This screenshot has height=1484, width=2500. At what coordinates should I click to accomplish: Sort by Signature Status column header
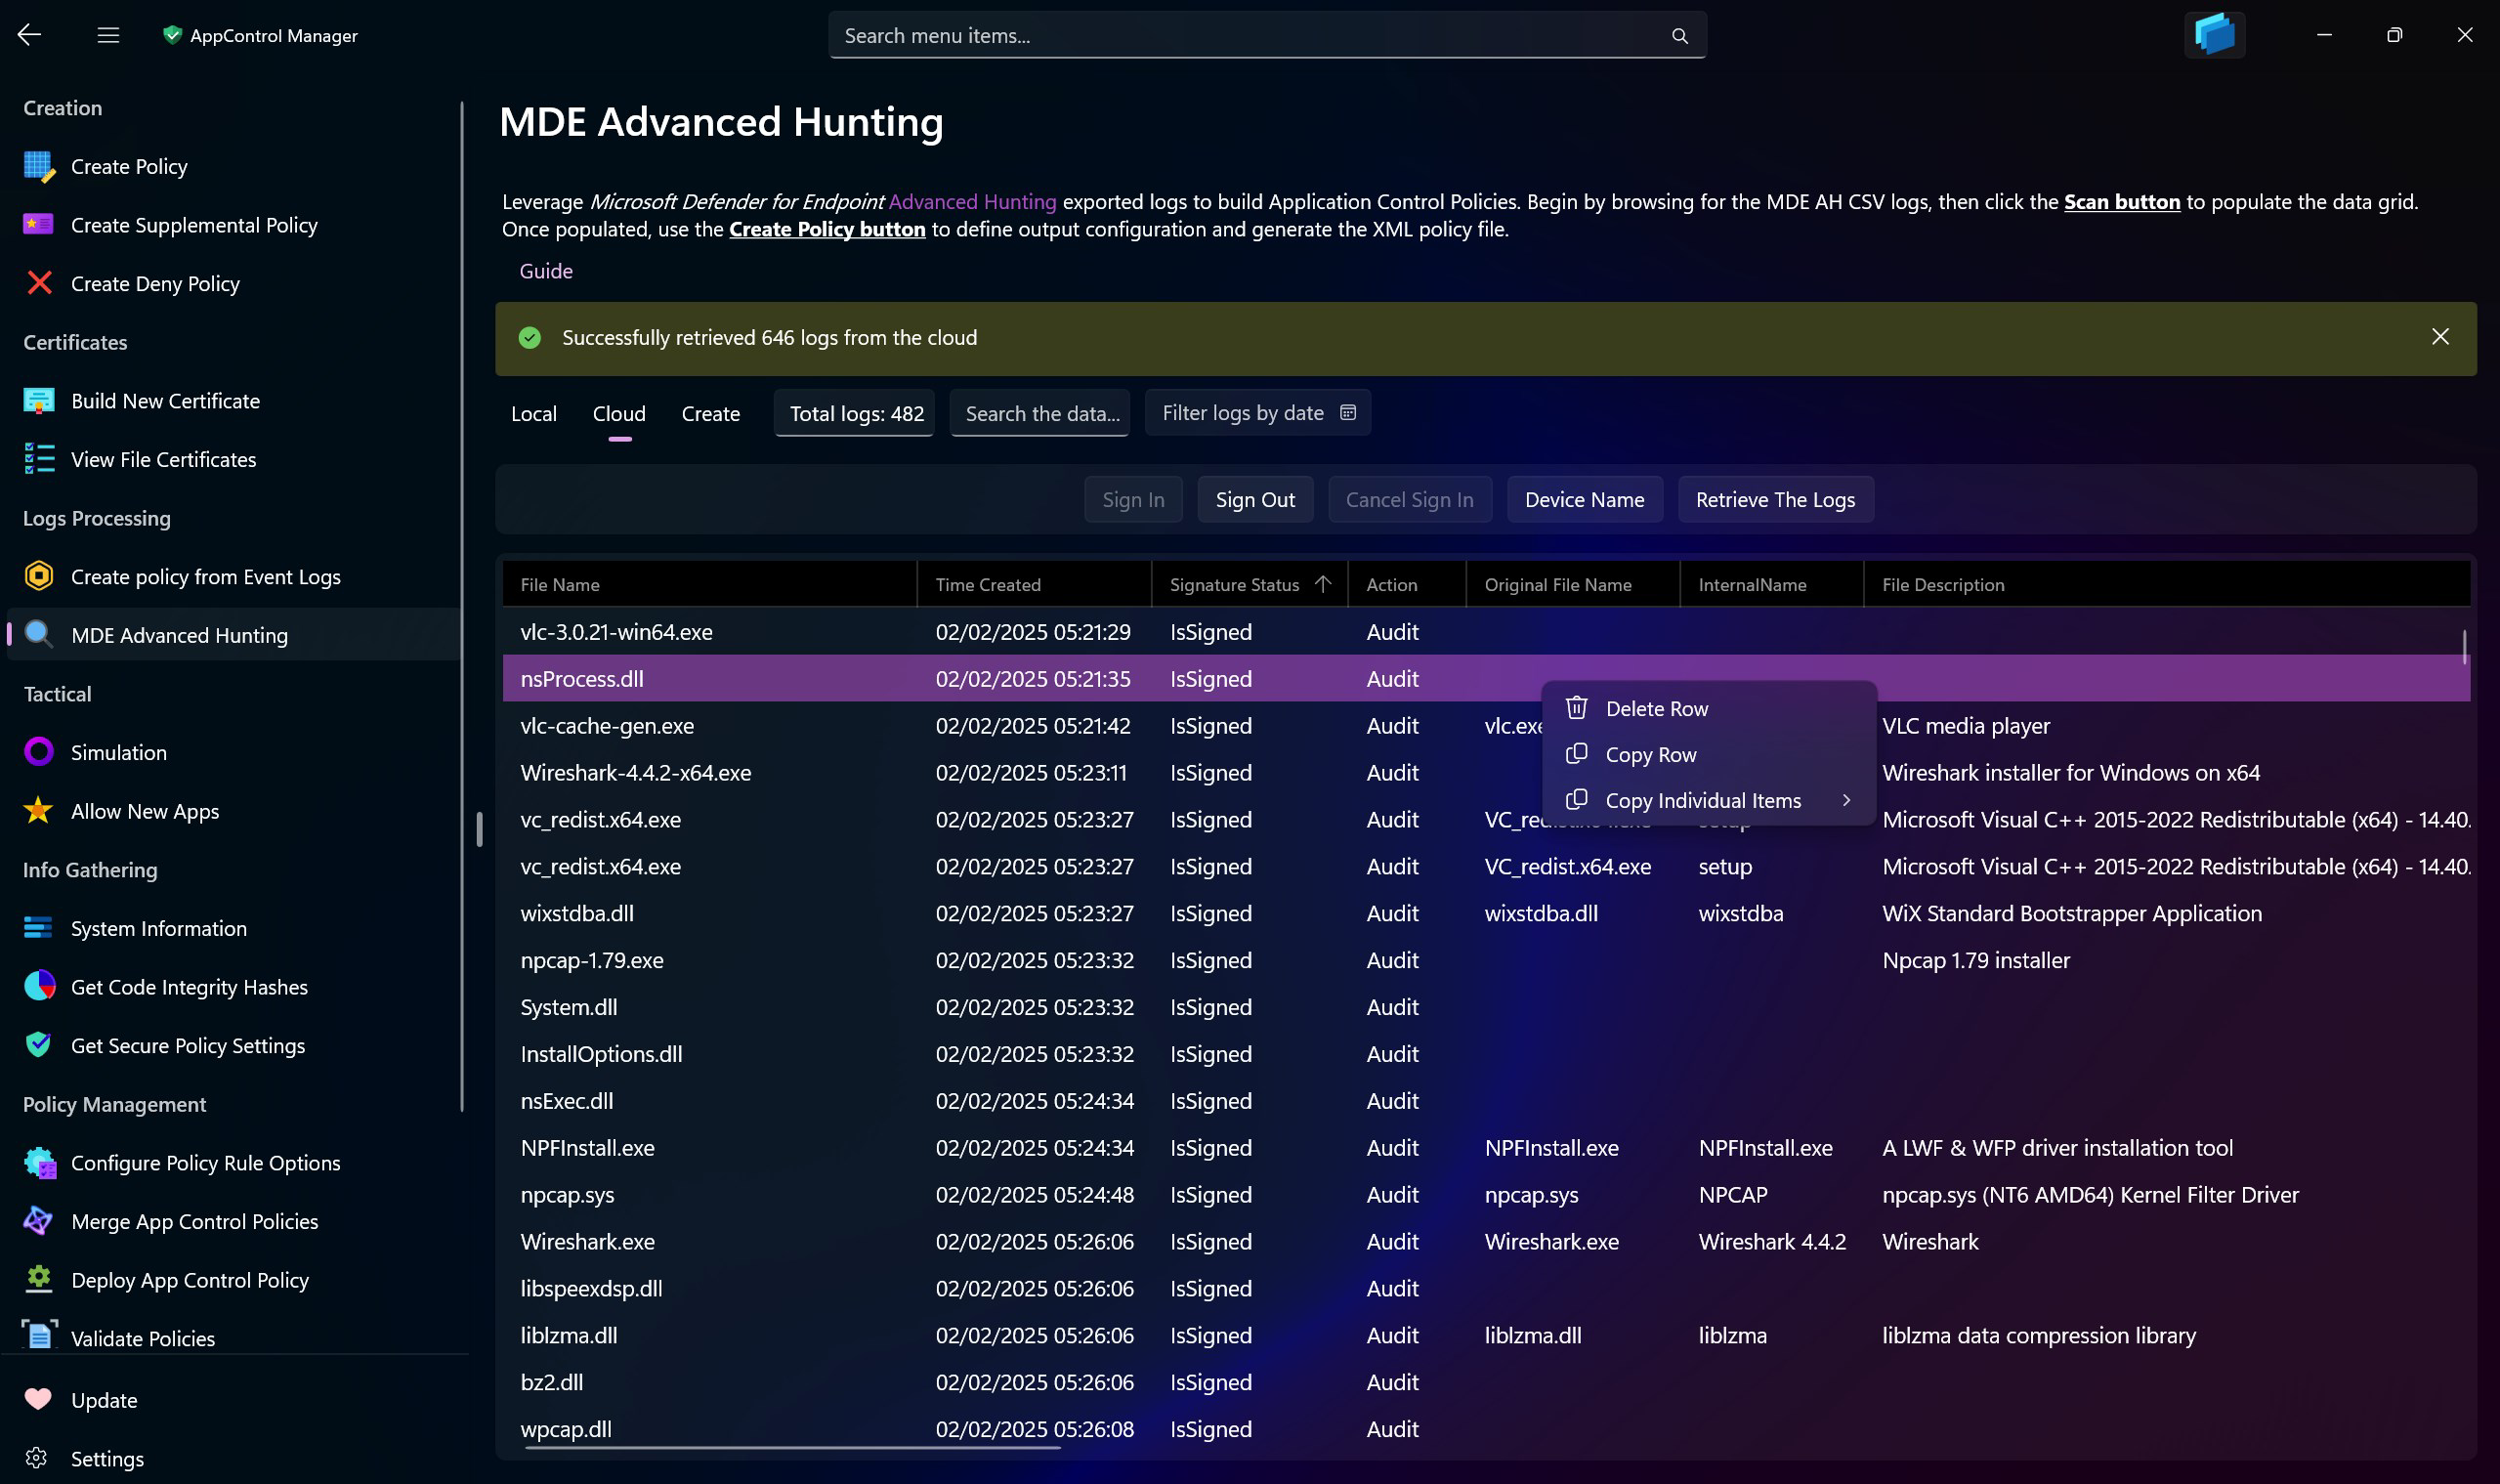[1249, 584]
